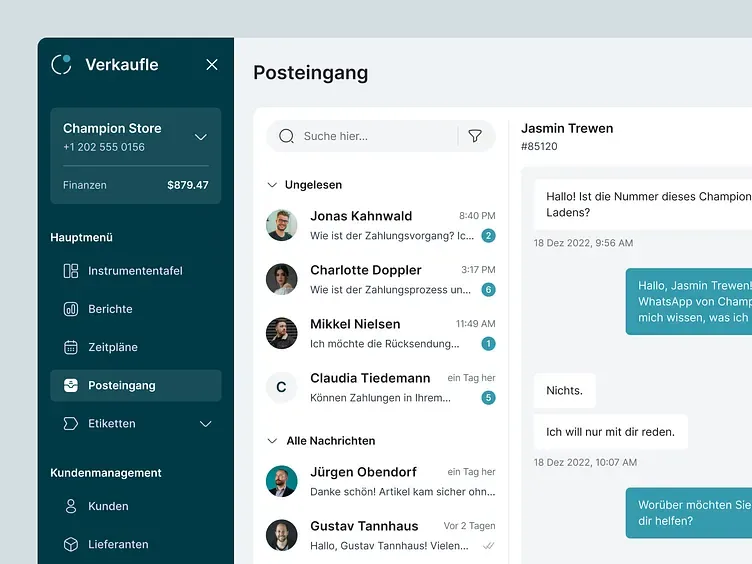Click unread badge 1 on Mikkel Nielsen
Image resolution: width=752 pixels, height=564 pixels.
pyautogui.click(x=488, y=344)
